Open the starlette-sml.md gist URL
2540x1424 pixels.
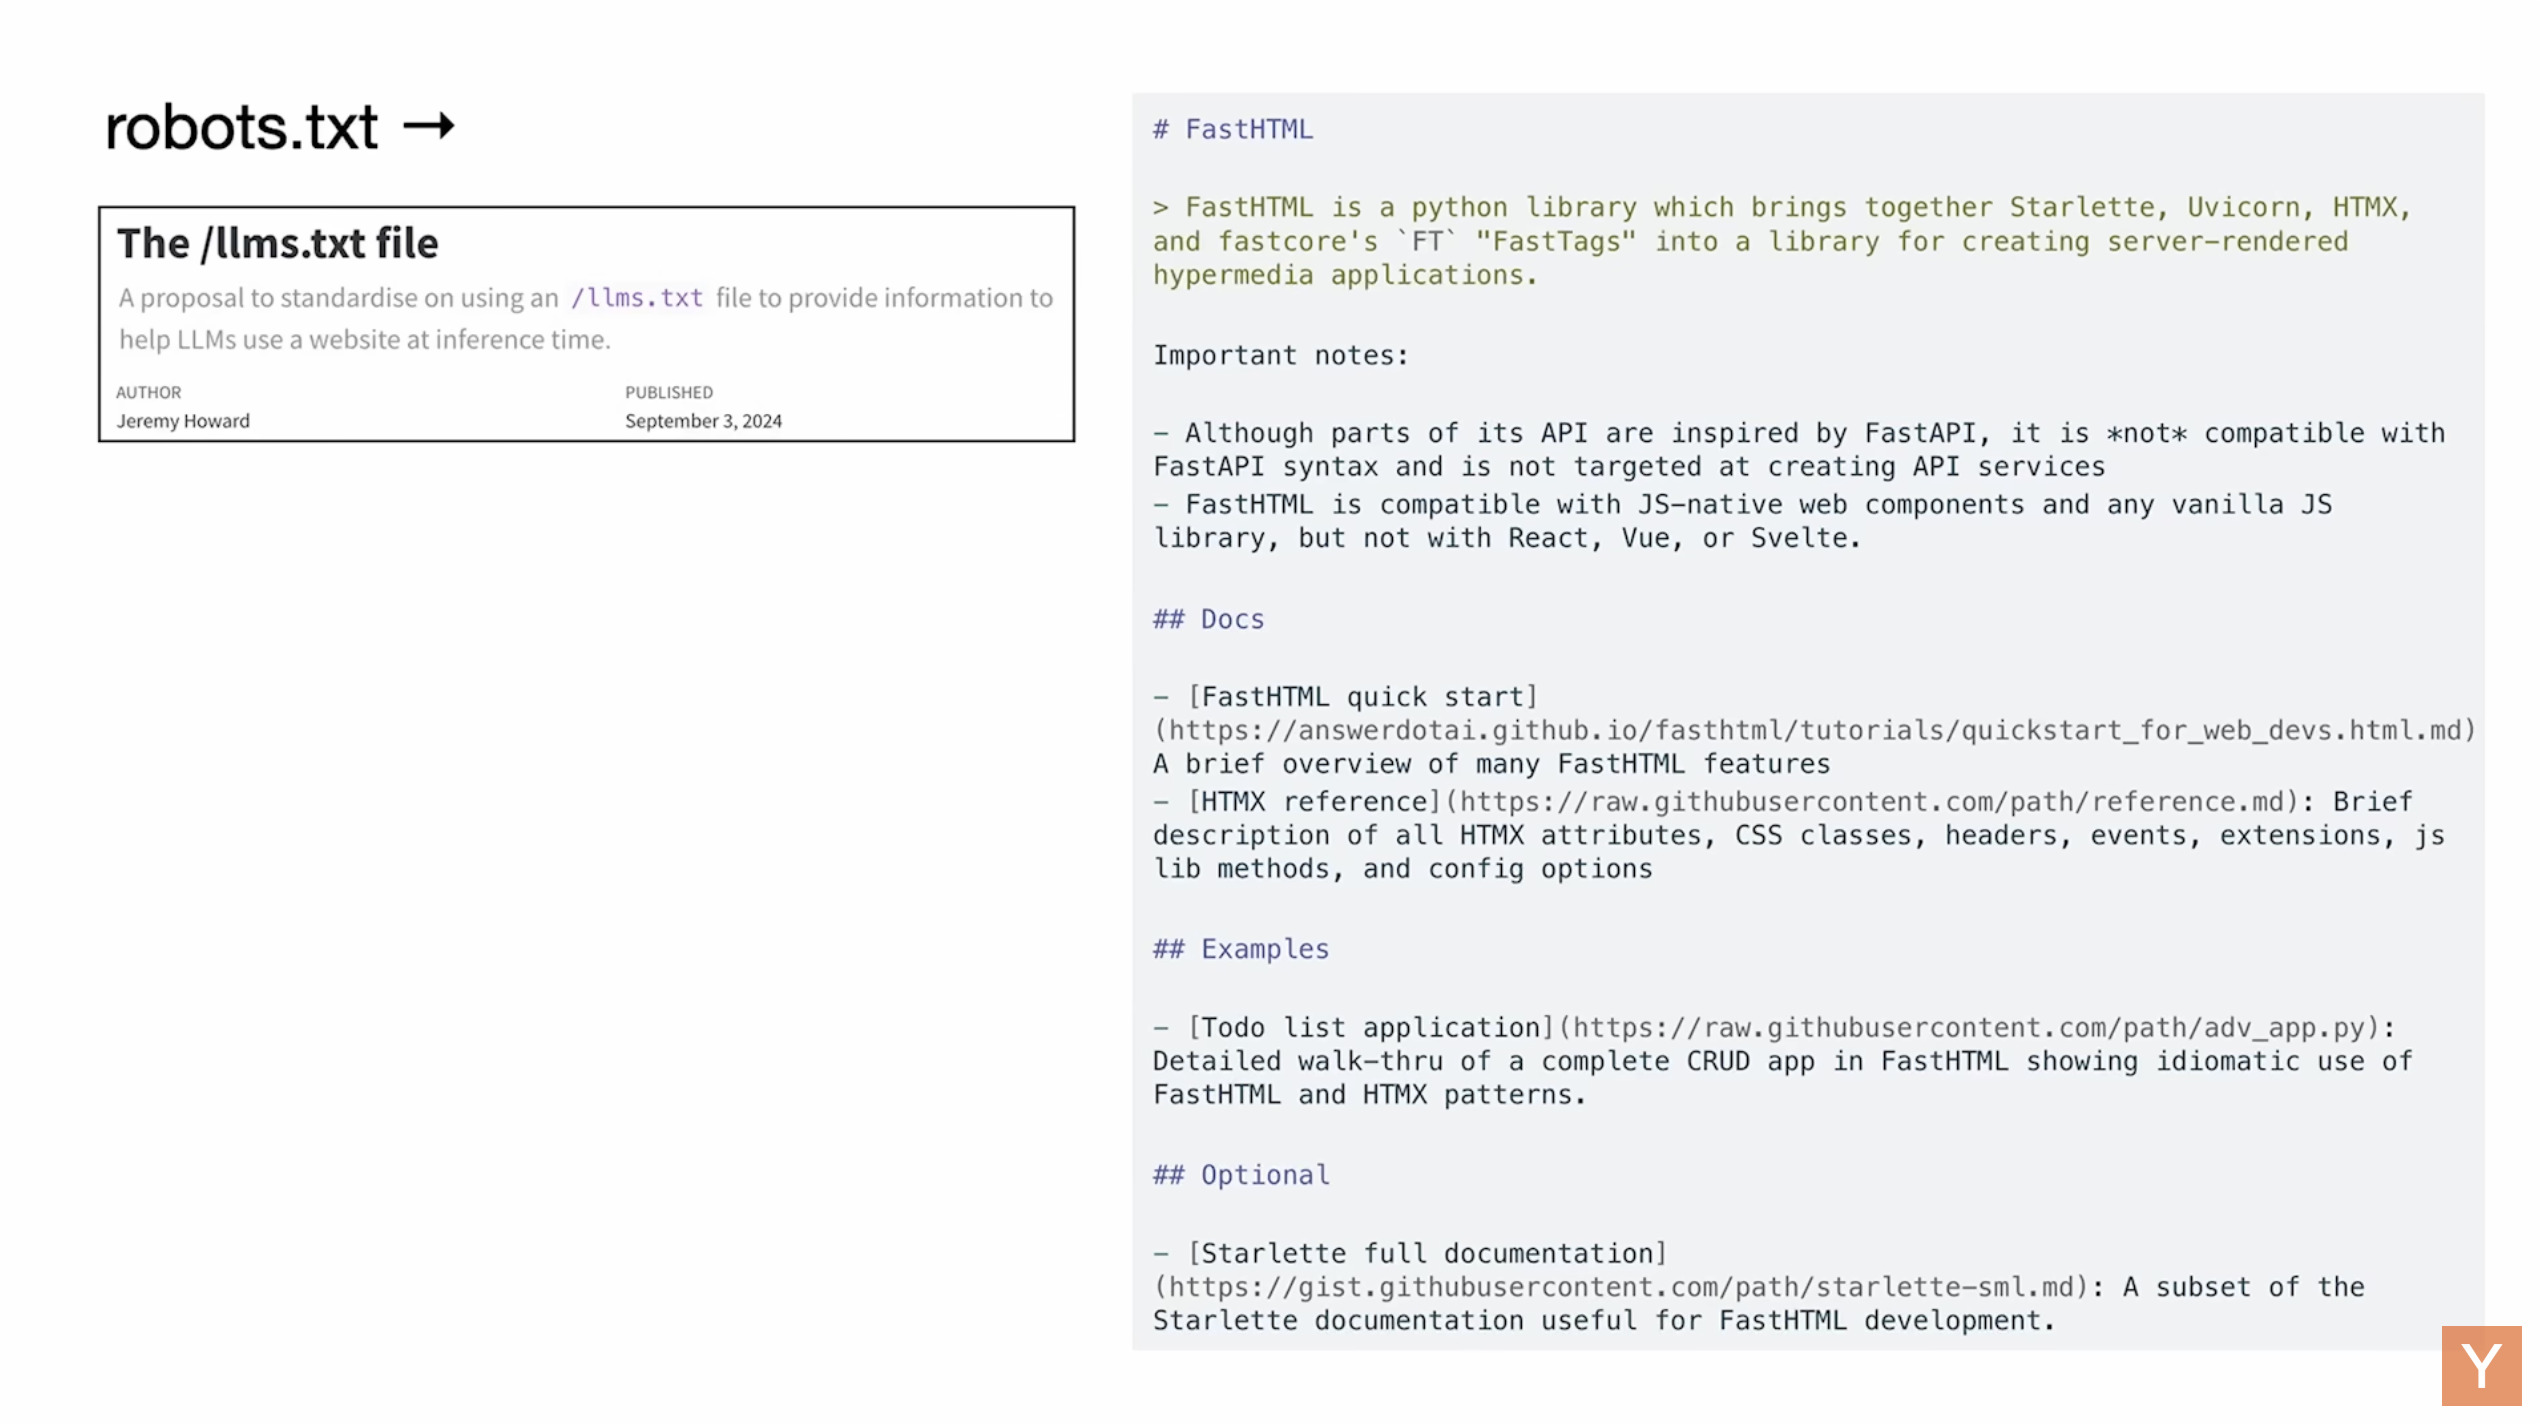tap(1620, 1287)
